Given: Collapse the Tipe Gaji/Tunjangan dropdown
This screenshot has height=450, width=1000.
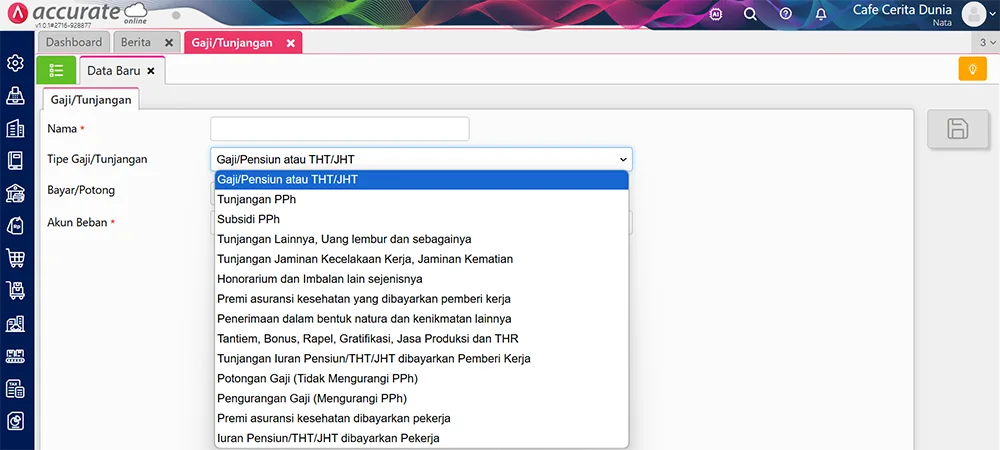Looking at the screenshot, I should [623, 159].
